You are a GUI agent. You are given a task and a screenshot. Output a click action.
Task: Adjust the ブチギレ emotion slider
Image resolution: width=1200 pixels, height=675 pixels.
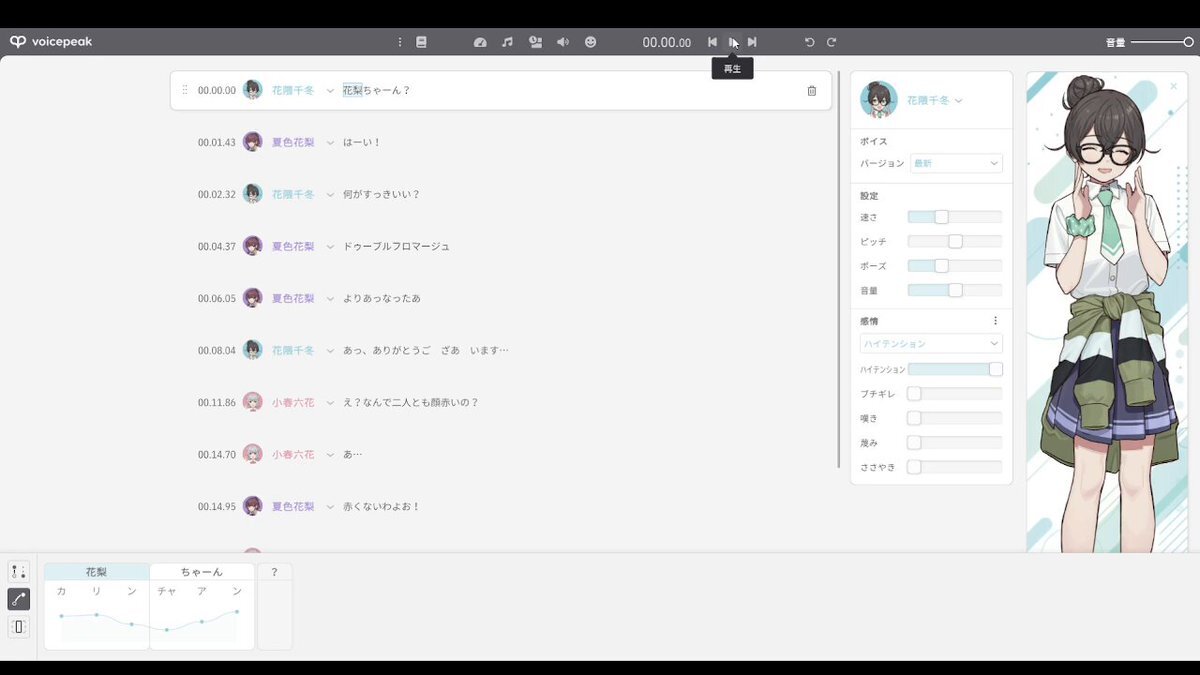[954, 394]
